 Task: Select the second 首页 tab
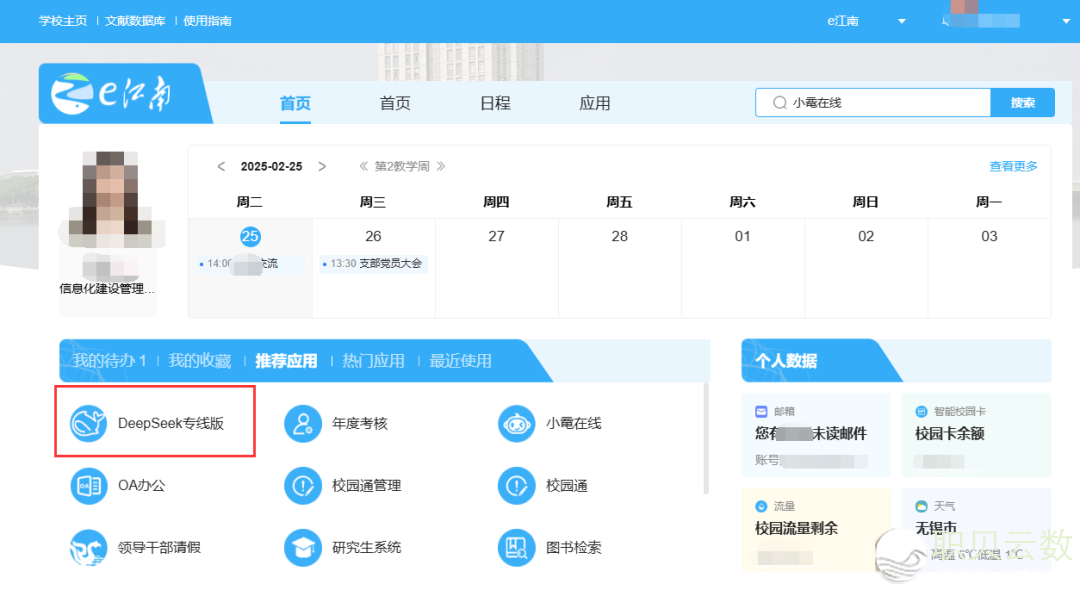coord(395,103)
